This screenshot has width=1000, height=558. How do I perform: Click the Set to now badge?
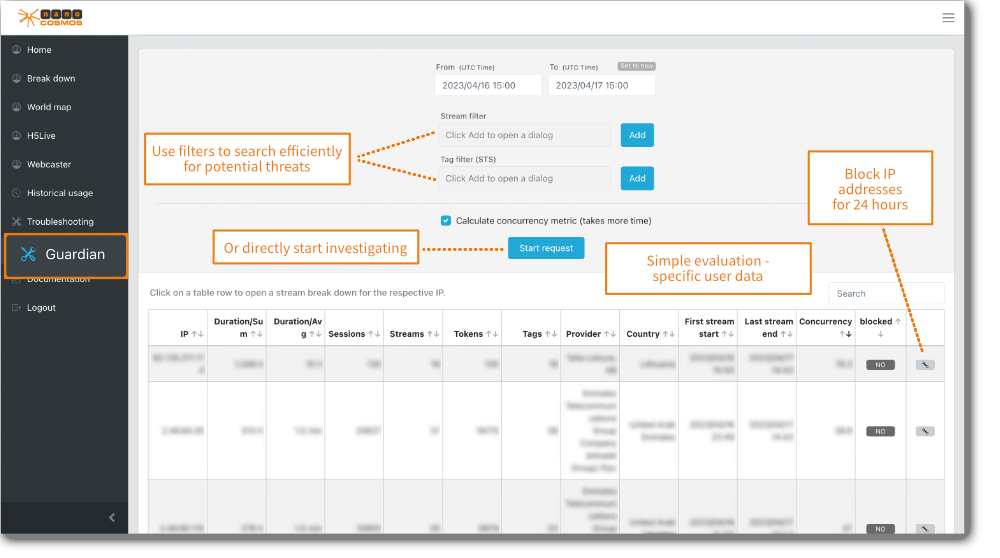pos(636,66)
